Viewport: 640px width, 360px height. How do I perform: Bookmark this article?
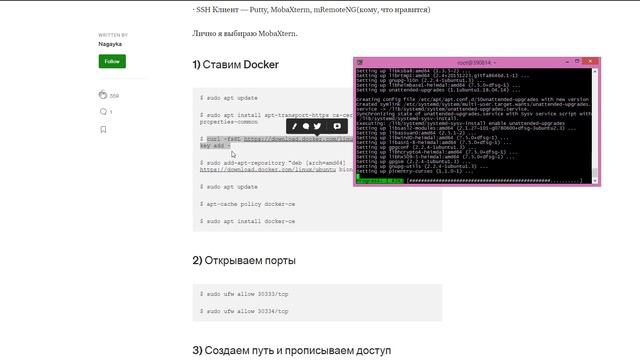[103, 129]
